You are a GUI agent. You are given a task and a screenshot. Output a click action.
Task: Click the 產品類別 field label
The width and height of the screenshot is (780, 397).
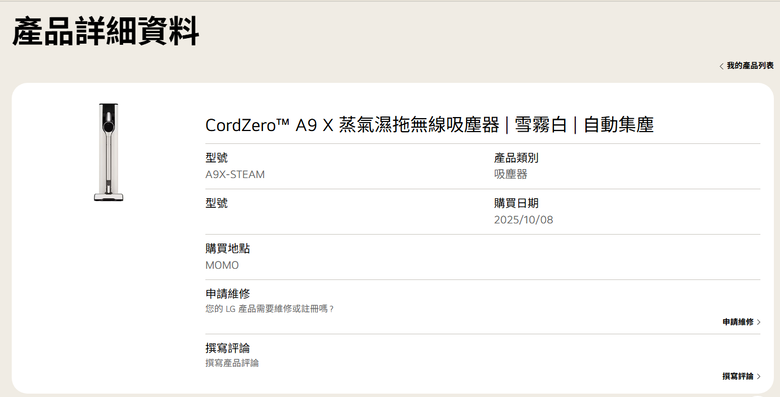[x=516, y=158]
